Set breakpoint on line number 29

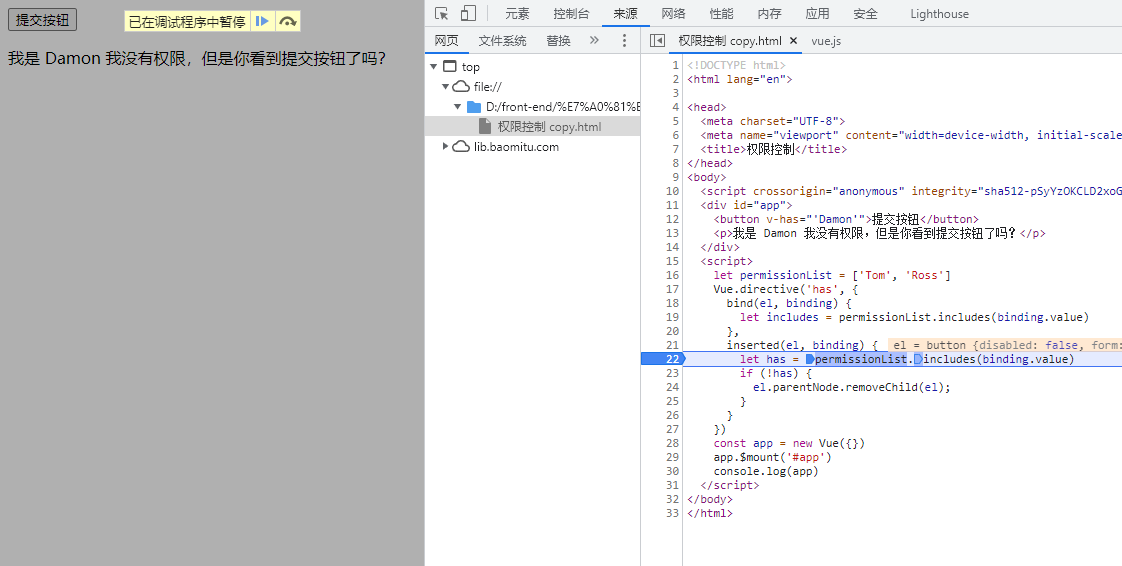672,457
